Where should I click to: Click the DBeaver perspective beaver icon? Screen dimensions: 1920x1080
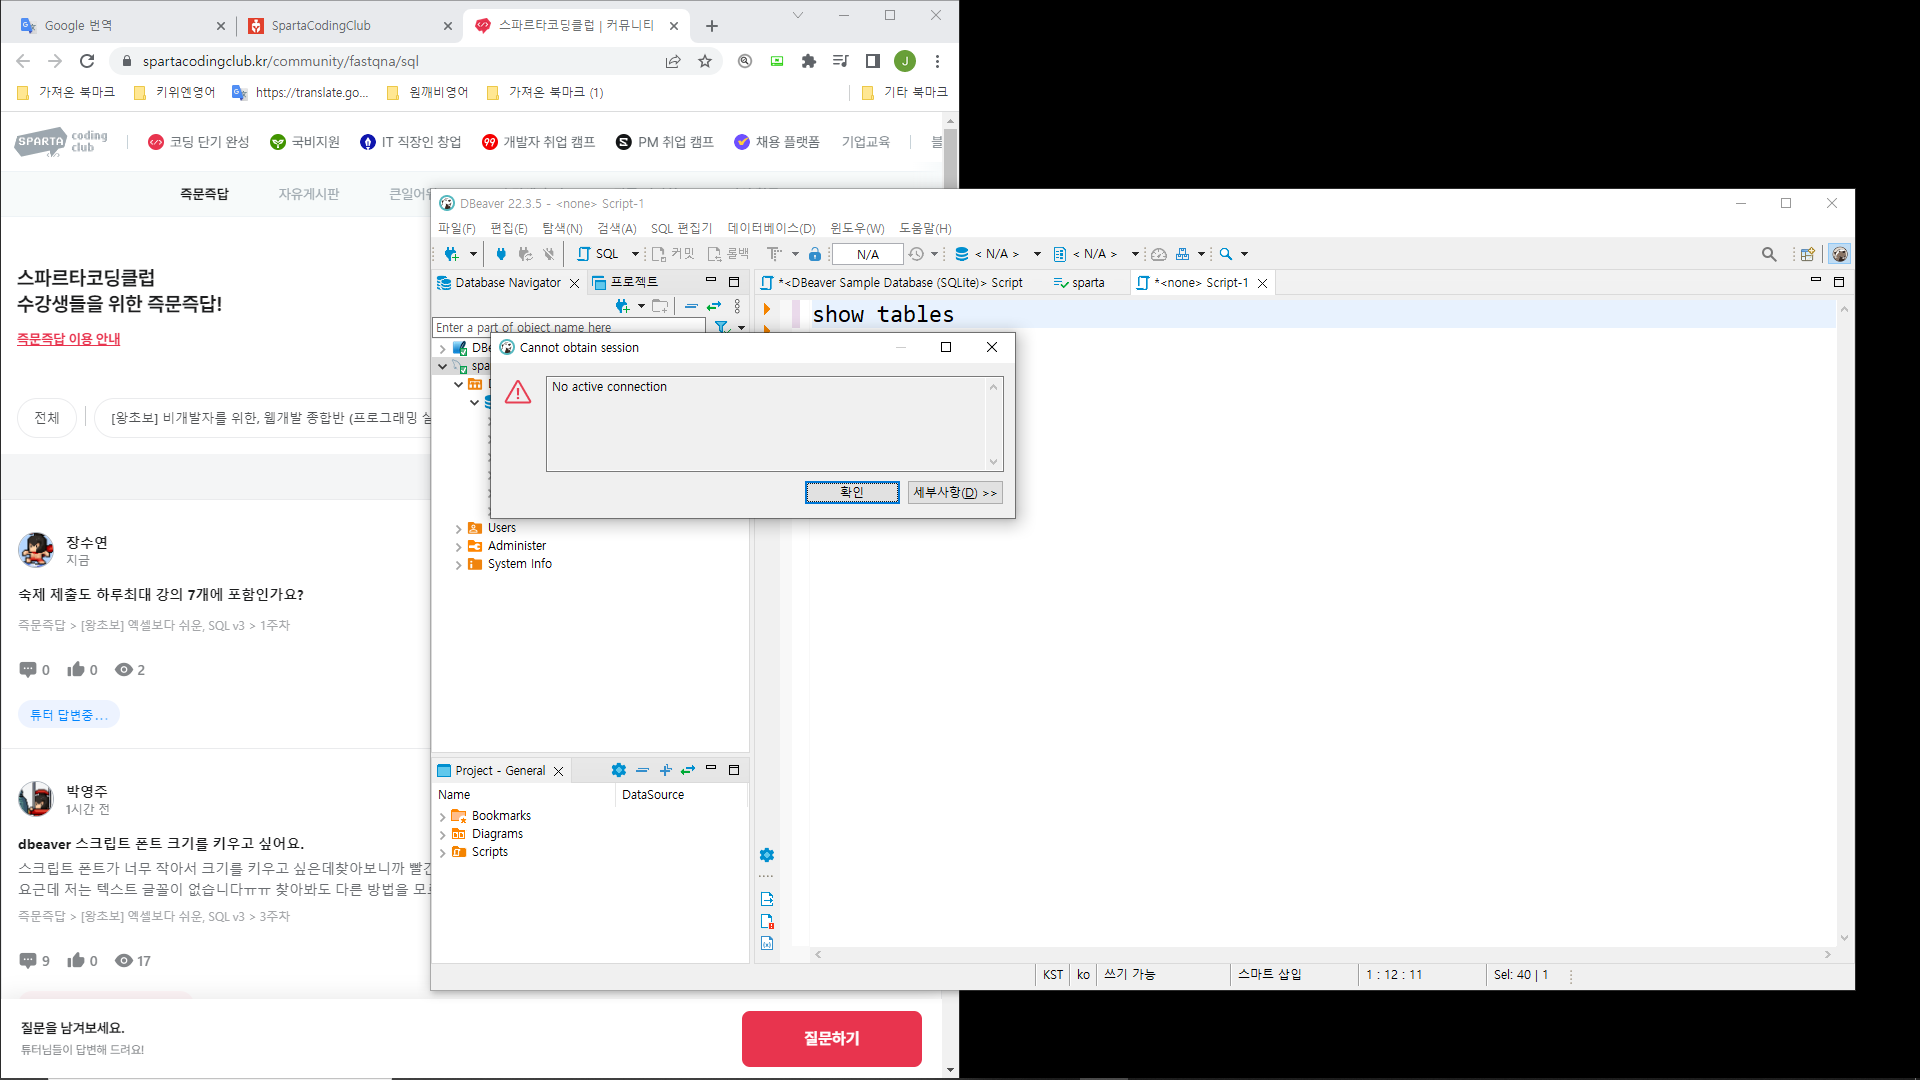tap(1840, 254)
